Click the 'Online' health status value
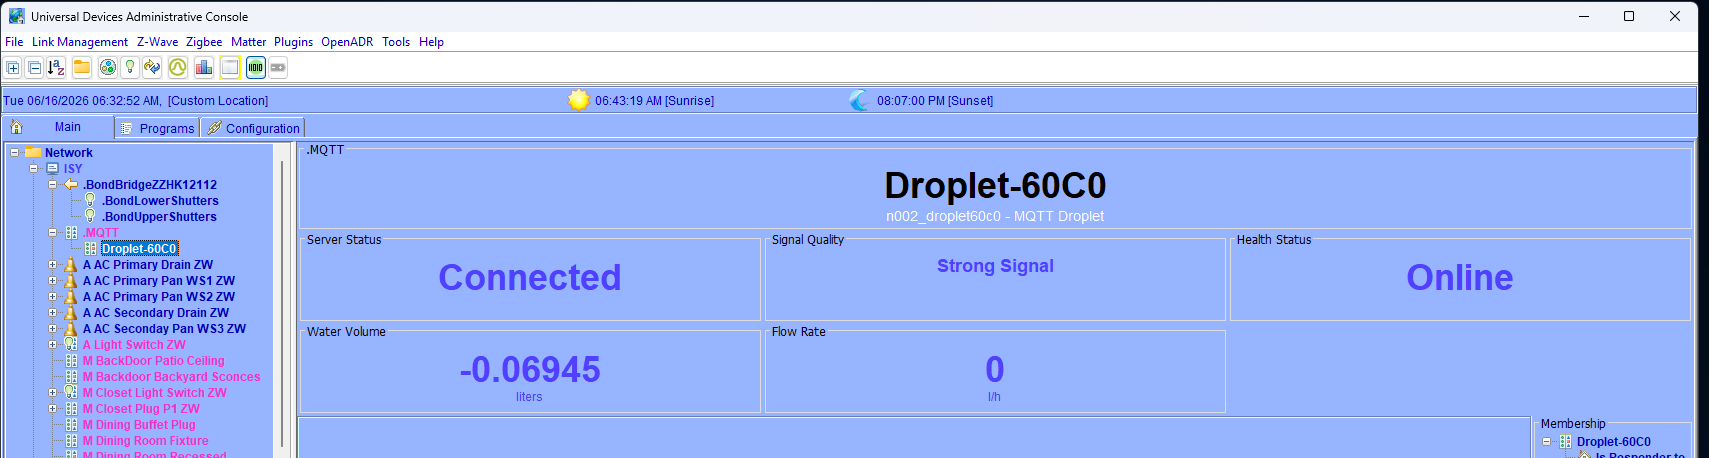Image resolution: width=1709 pixels, height=458 pixels. [x=1460, y=278]
